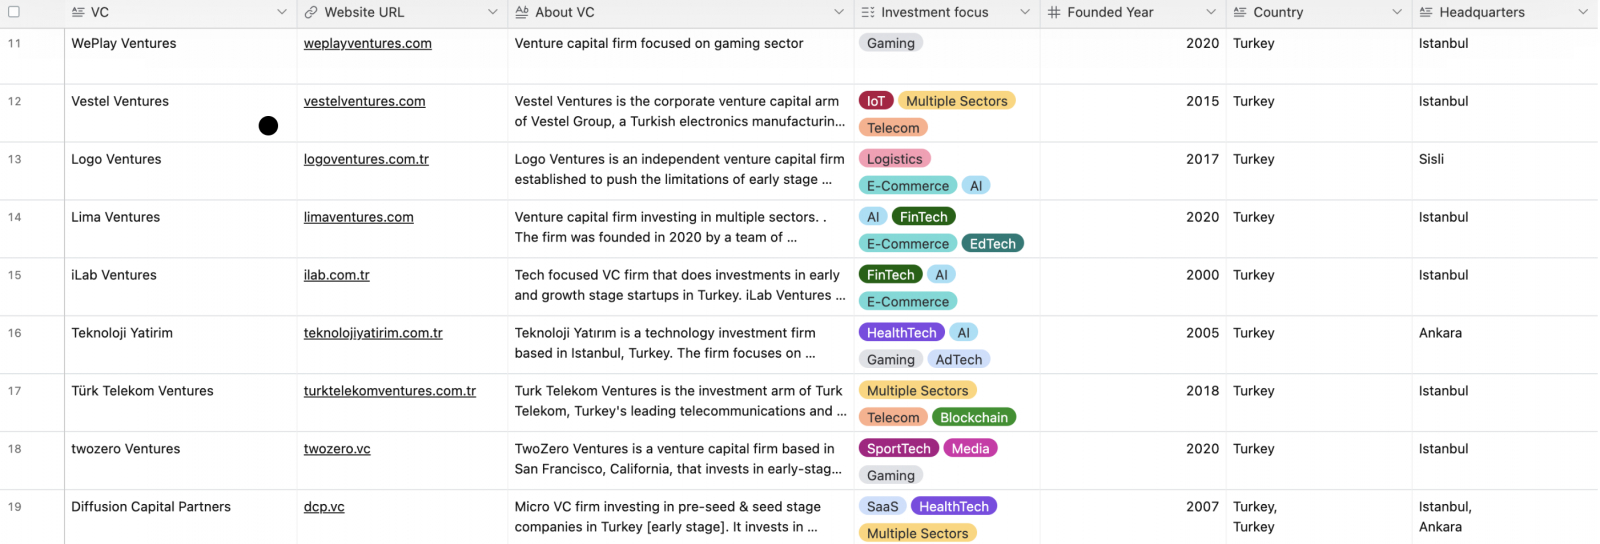Screen dimensions: 1600x544
Task: Click the VC column text-type icon
Action: click(78, 12)
